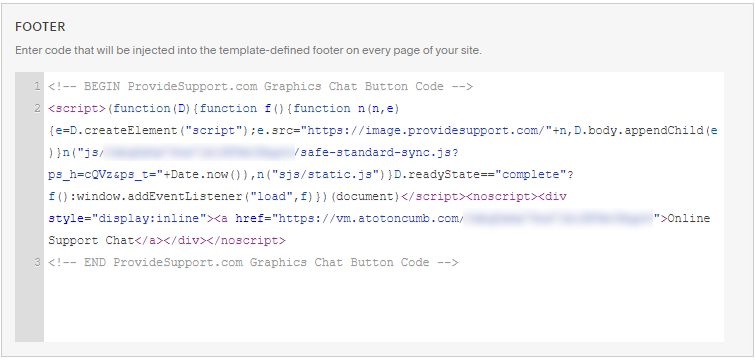Screen dimensions: 755x360
Task: Click the style="display:inline" attribute
Action: pos(128,219)
